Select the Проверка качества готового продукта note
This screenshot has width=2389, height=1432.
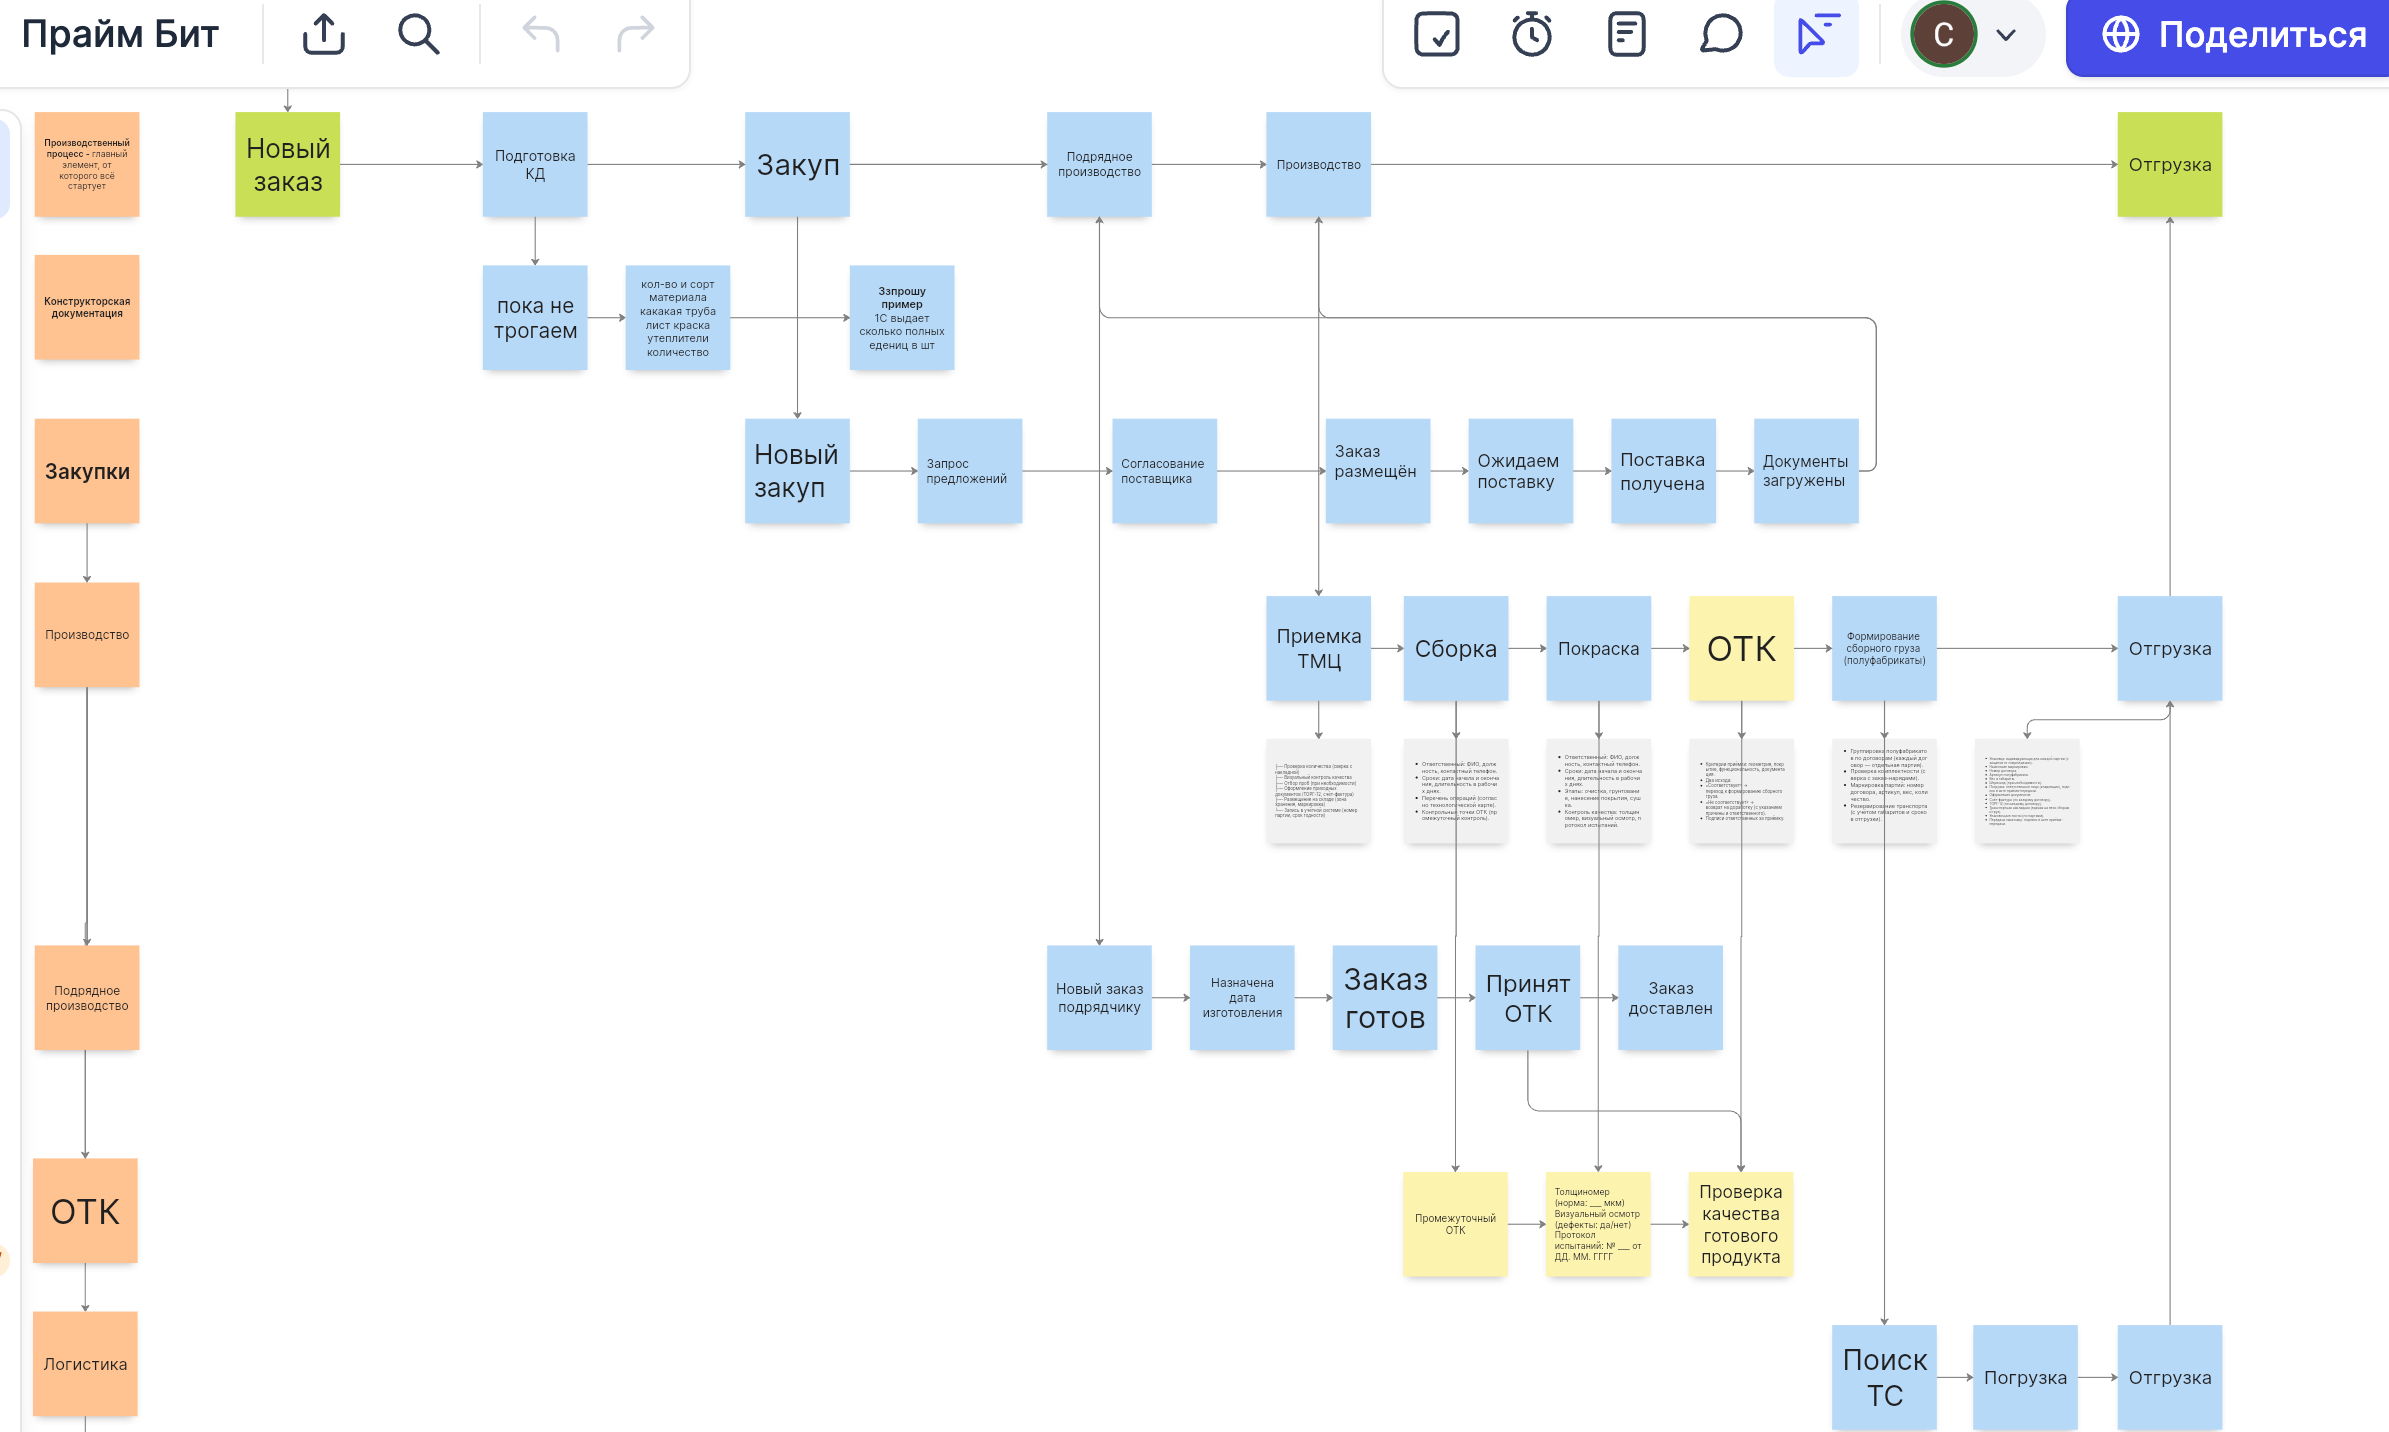click(x=1740, y=1224)
